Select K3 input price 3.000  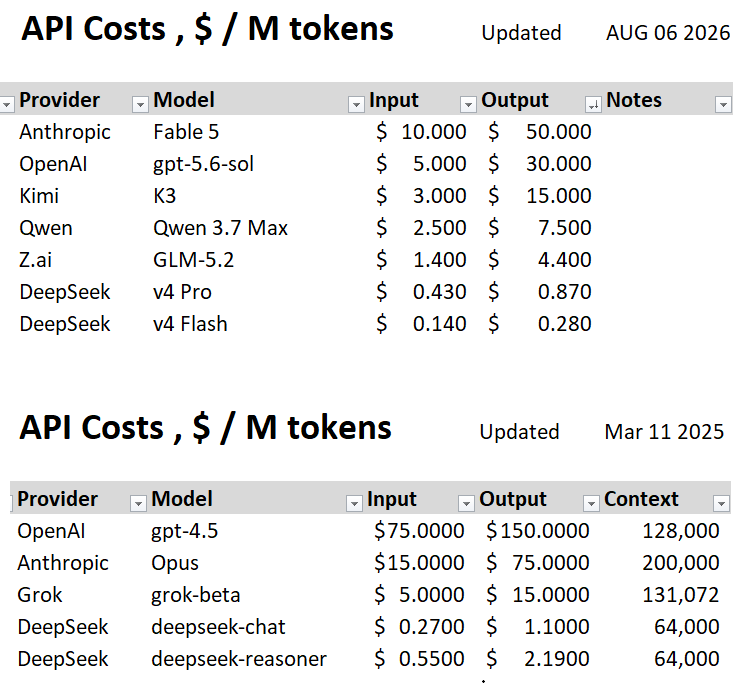coord(421,196)
